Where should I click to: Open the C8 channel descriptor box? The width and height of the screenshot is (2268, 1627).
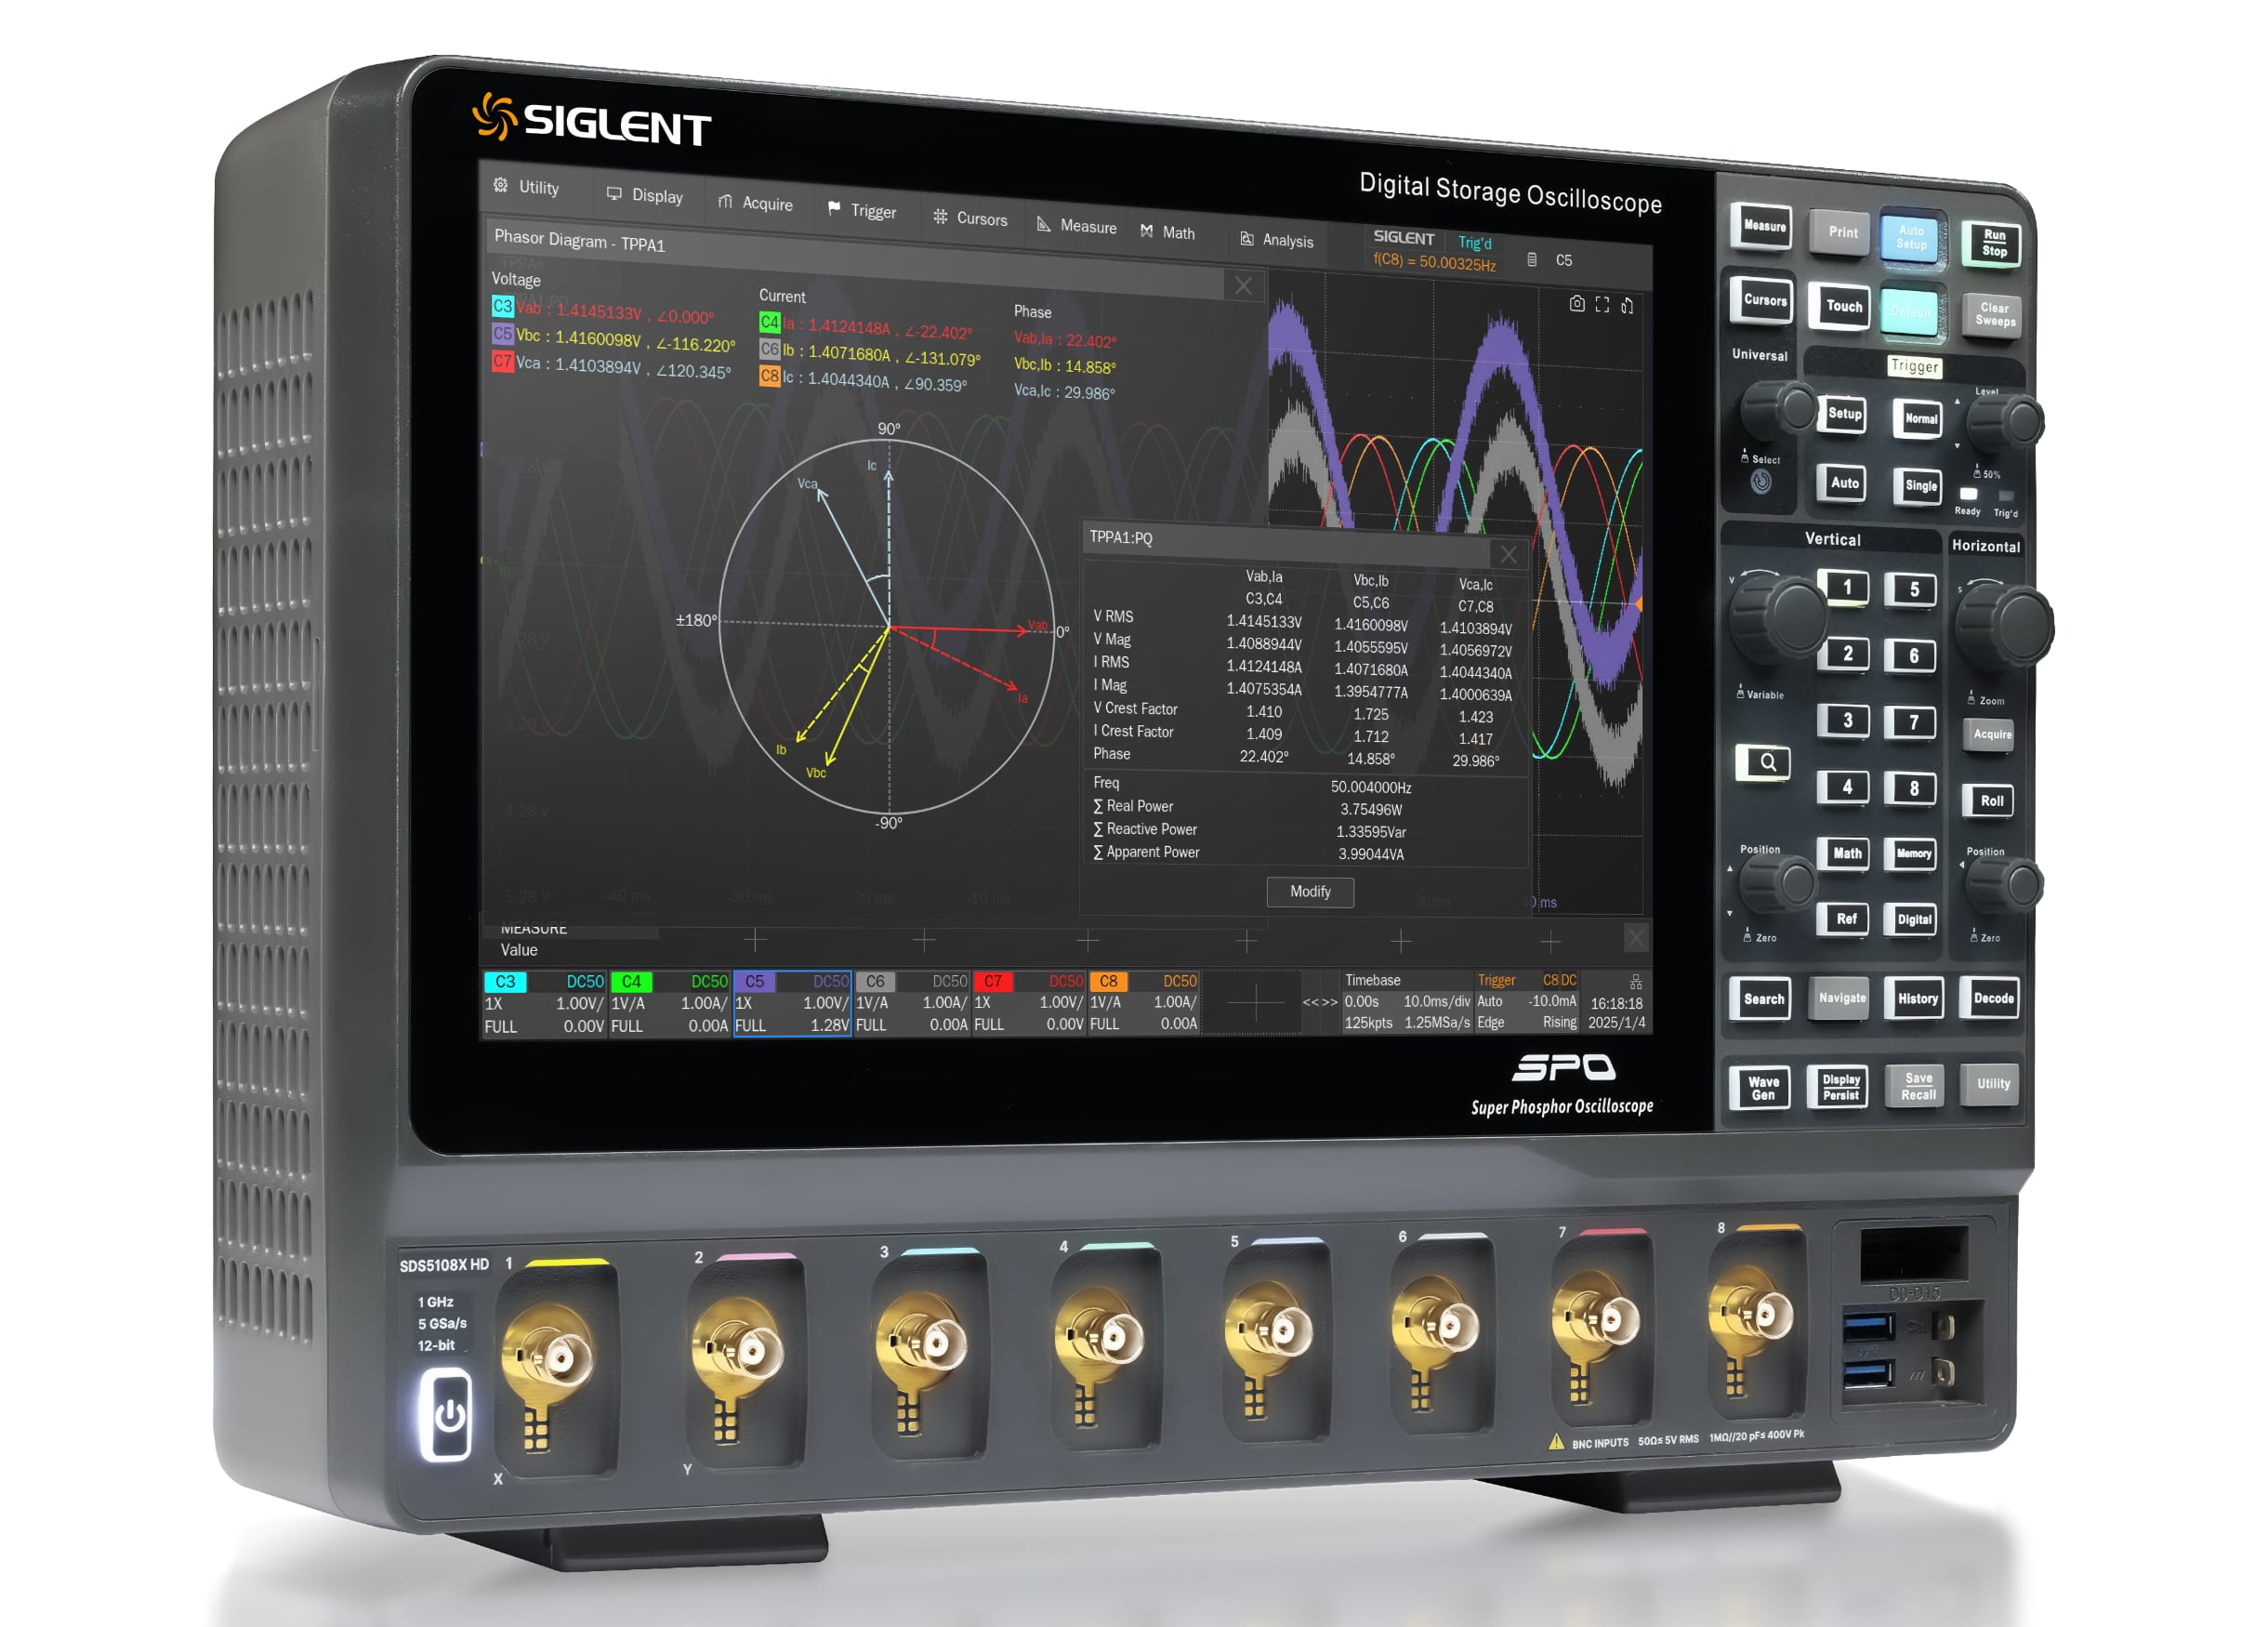1143,1003
